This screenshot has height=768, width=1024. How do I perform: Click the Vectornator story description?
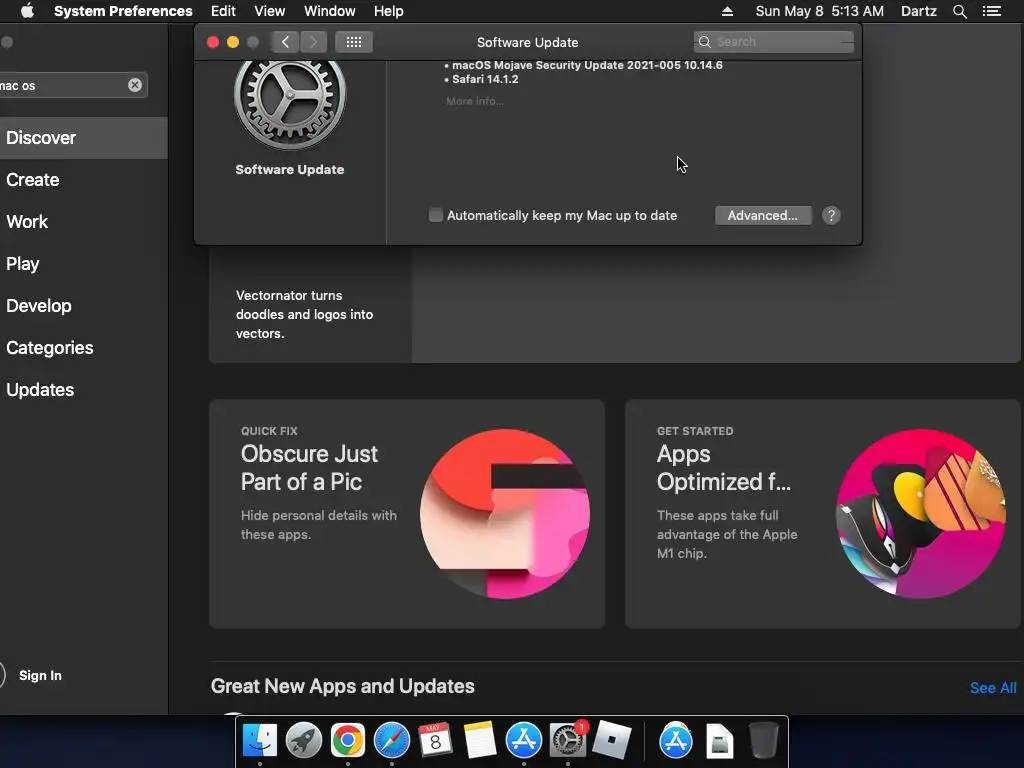pos(304,314)
